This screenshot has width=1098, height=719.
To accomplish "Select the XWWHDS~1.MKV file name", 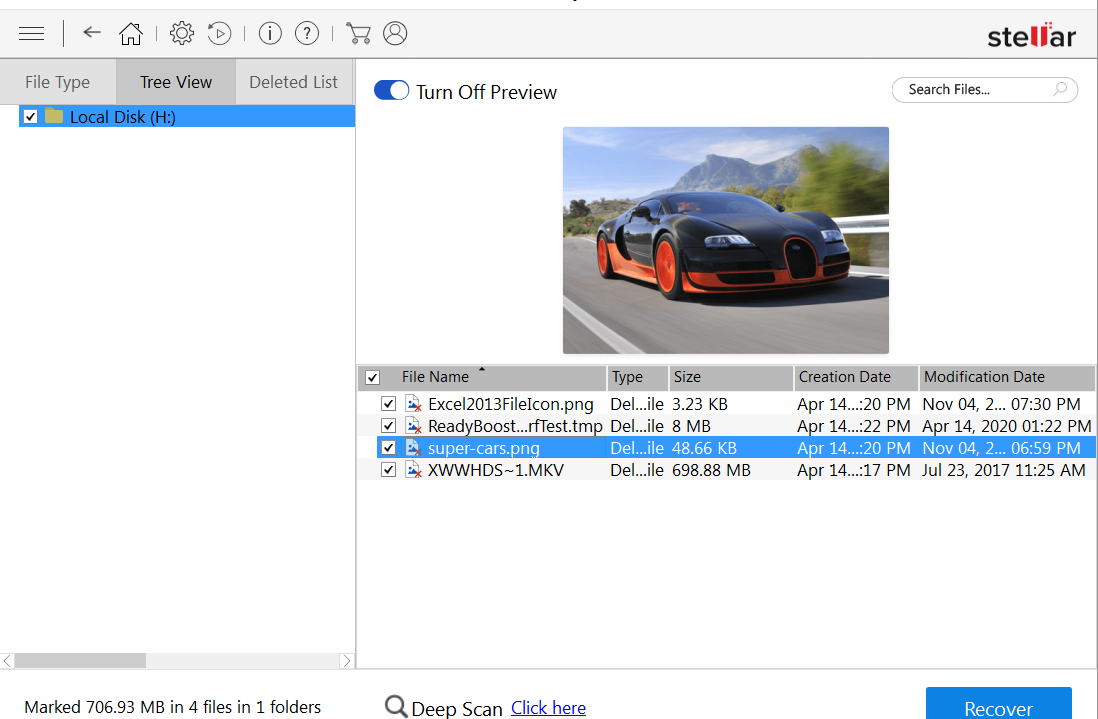I will coord(496,470).
